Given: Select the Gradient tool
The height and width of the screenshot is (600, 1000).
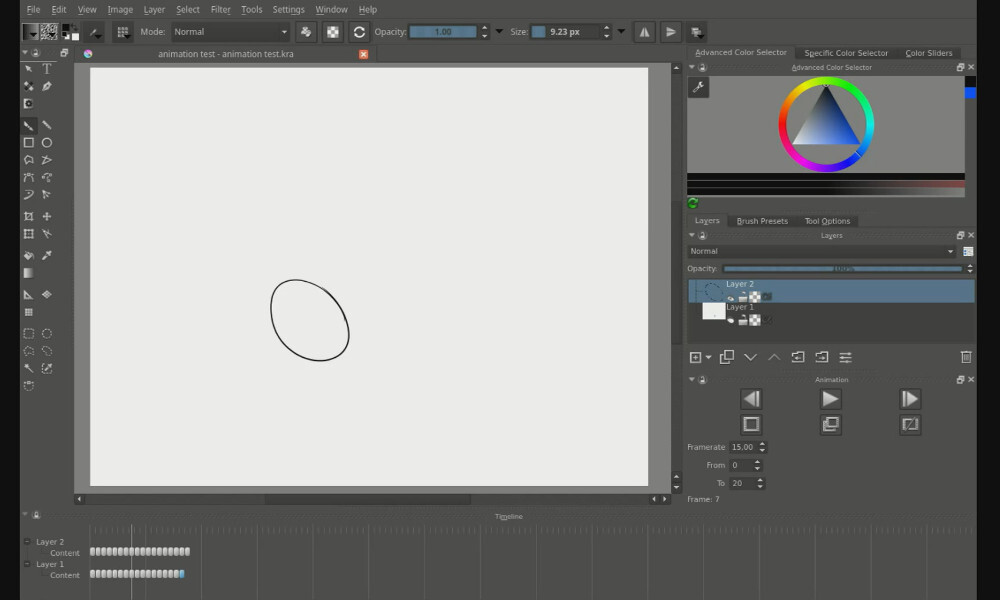Looking at the screenshot, I should click(29, 272).
